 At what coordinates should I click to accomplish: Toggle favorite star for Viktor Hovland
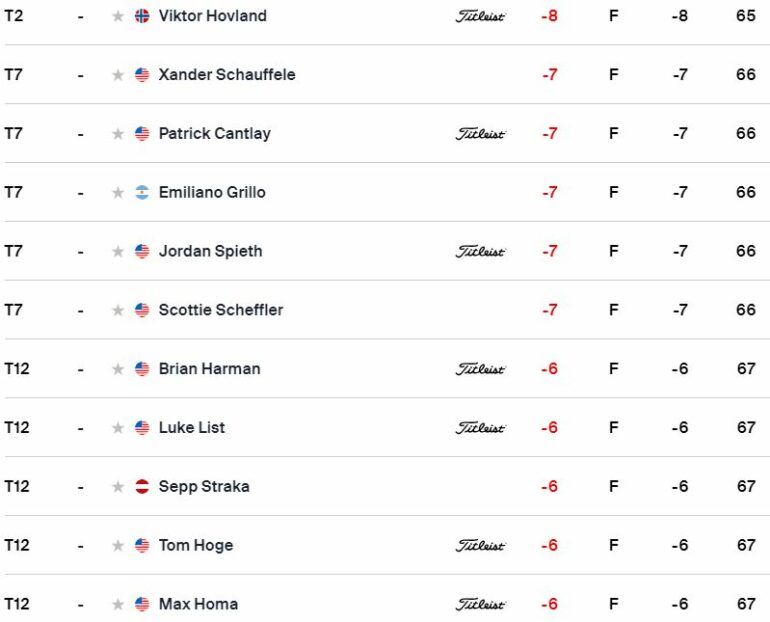[x=118, y=16]
